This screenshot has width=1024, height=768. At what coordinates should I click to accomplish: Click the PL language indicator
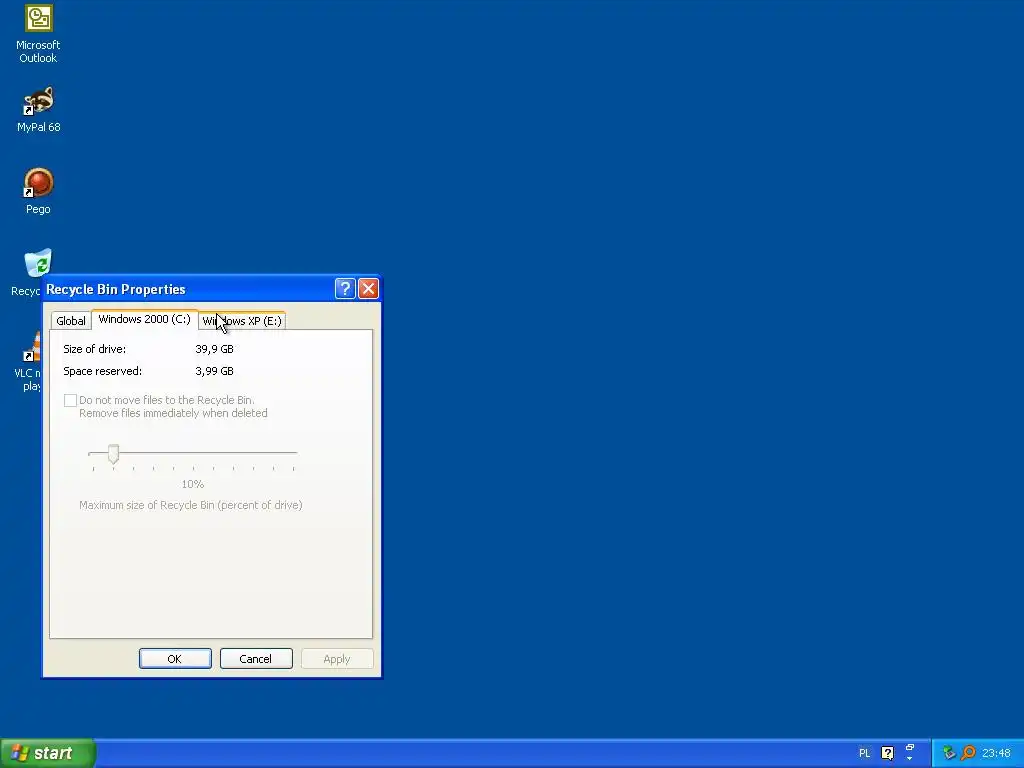pos(865,753)
